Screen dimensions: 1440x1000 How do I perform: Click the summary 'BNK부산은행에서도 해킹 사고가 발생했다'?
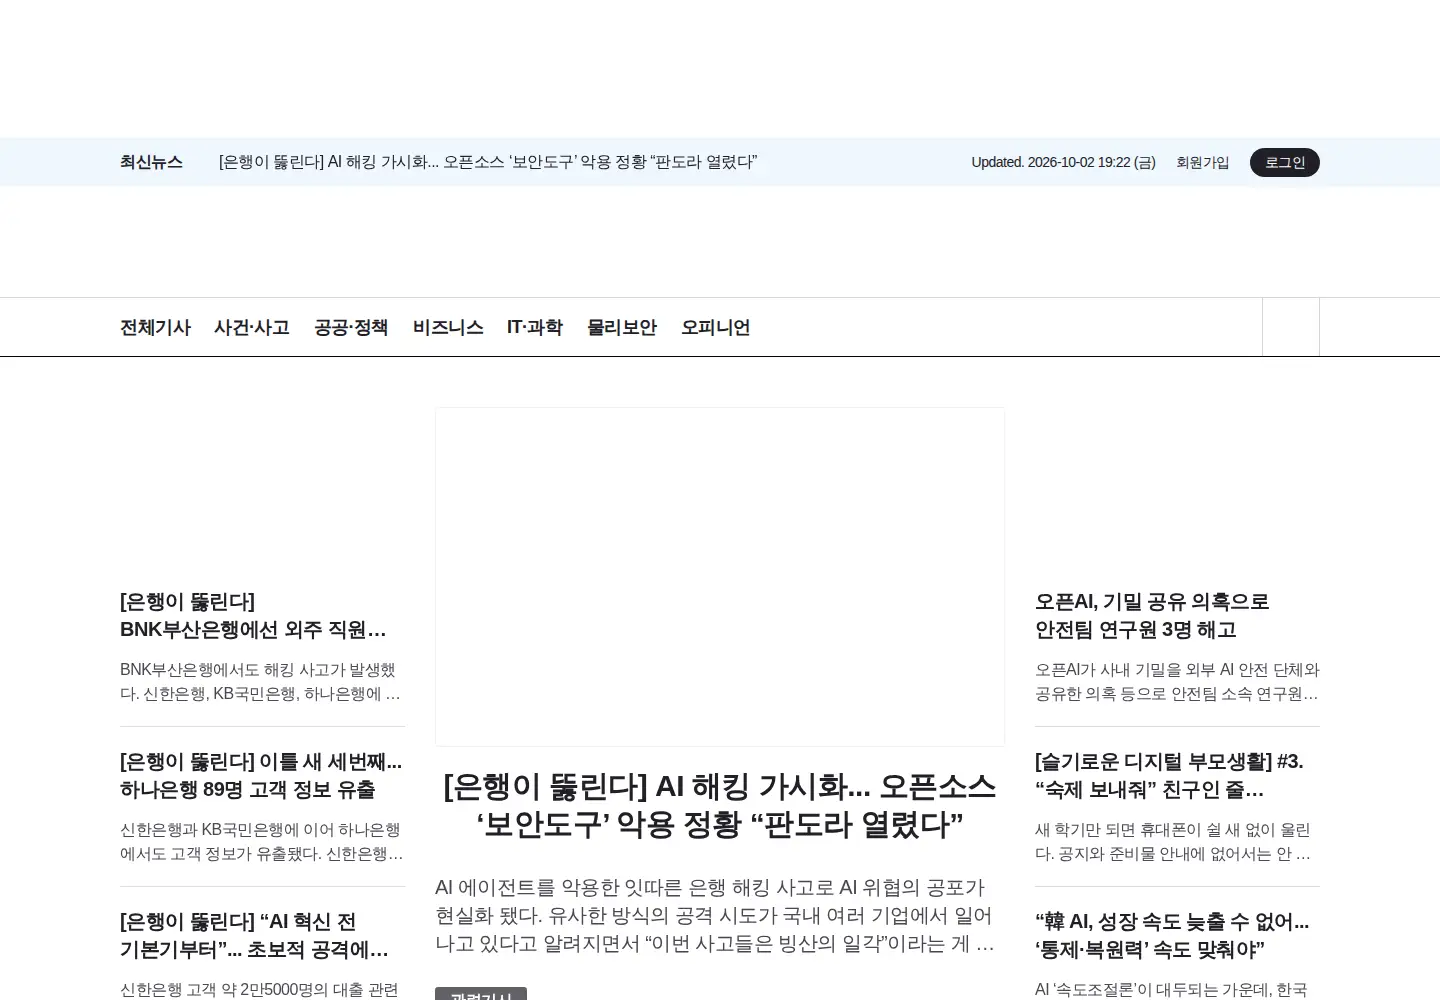(260, 682)
